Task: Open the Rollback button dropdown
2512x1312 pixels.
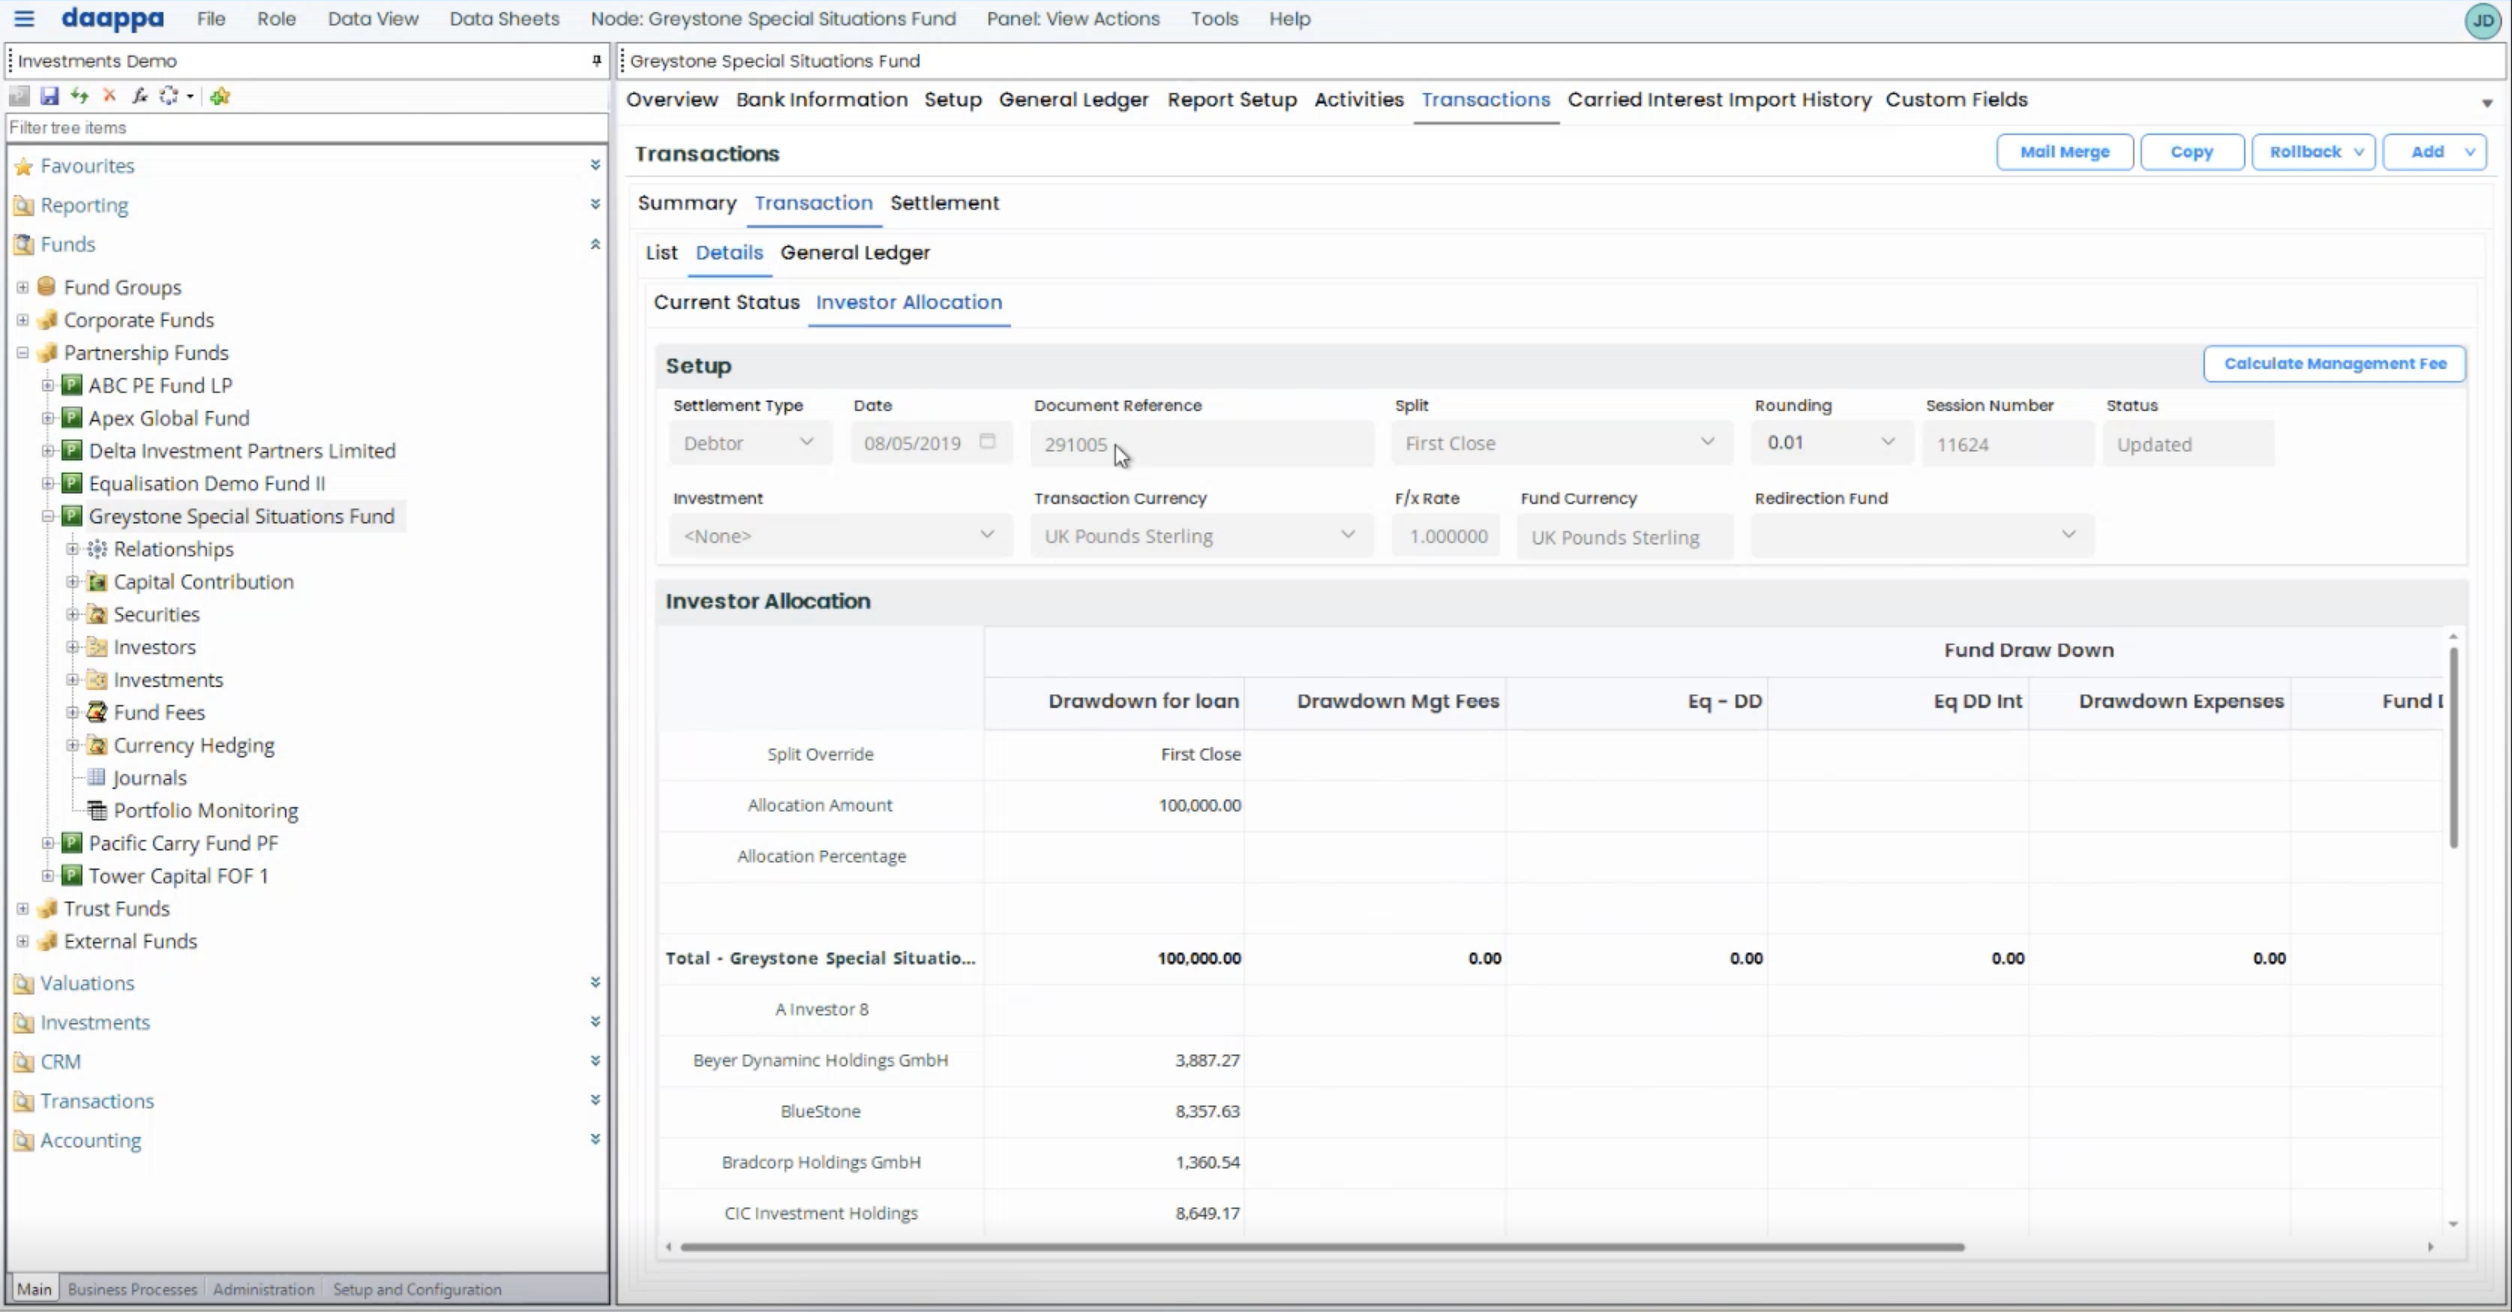Action: tap(2359, 152)
